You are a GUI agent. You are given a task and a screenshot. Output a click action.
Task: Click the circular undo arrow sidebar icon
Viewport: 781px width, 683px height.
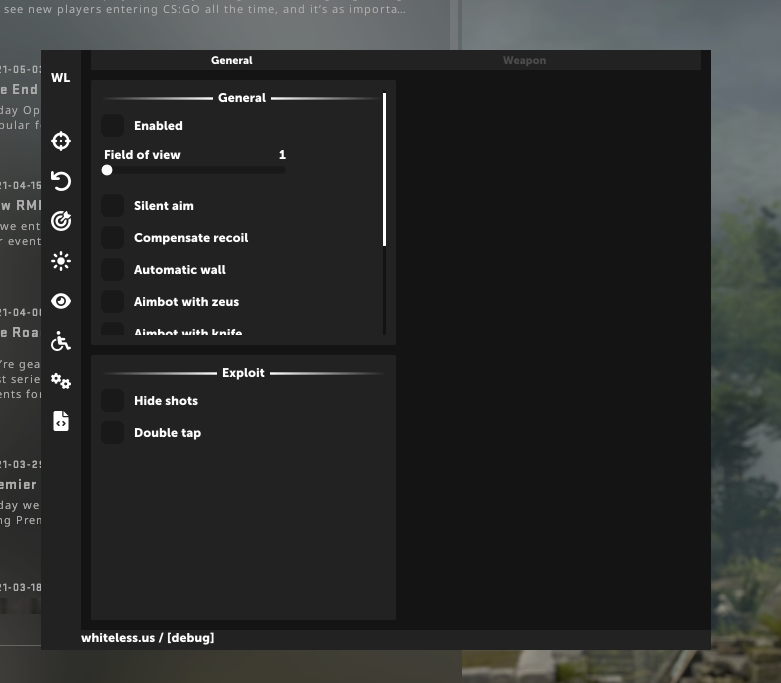click(61, 181)
